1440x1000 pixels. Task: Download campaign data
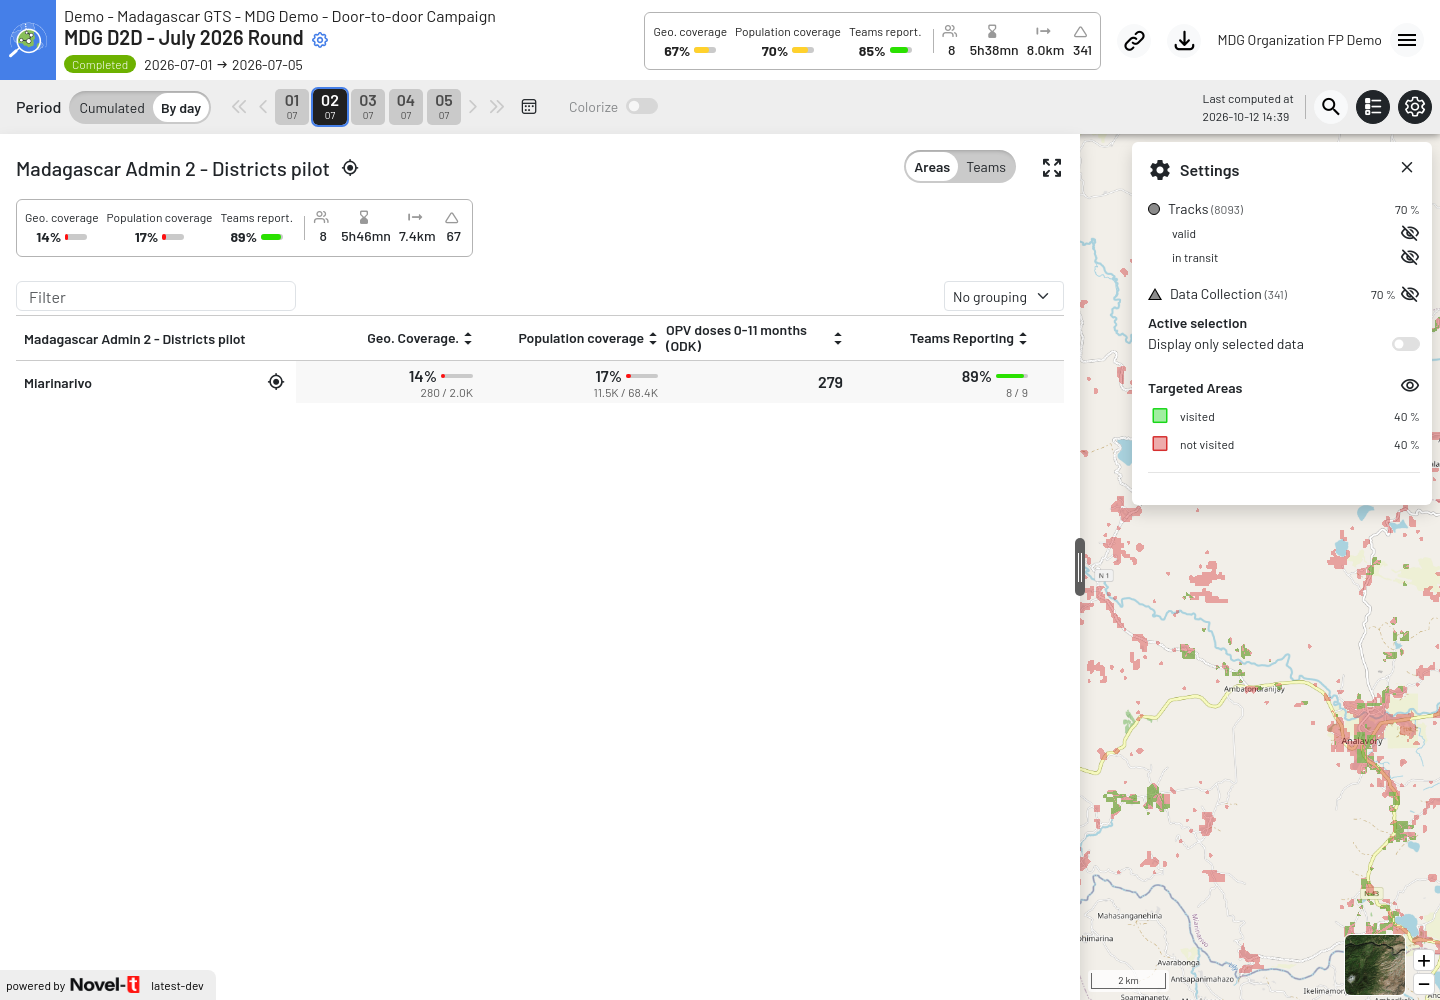click(x=1184, y=41)
